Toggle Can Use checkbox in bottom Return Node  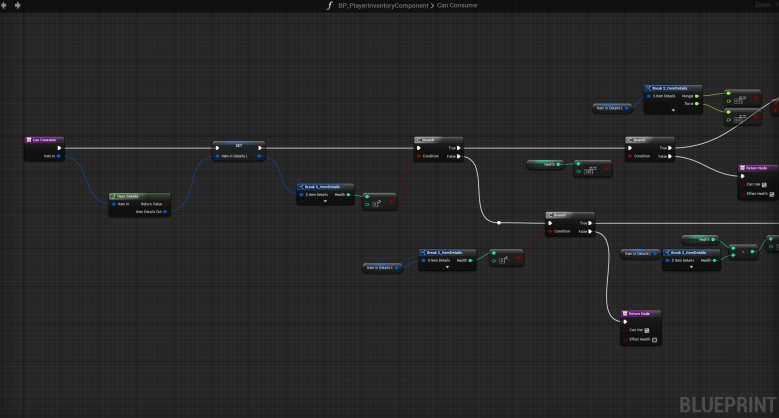pyautogui.click(x=647, y=330)
